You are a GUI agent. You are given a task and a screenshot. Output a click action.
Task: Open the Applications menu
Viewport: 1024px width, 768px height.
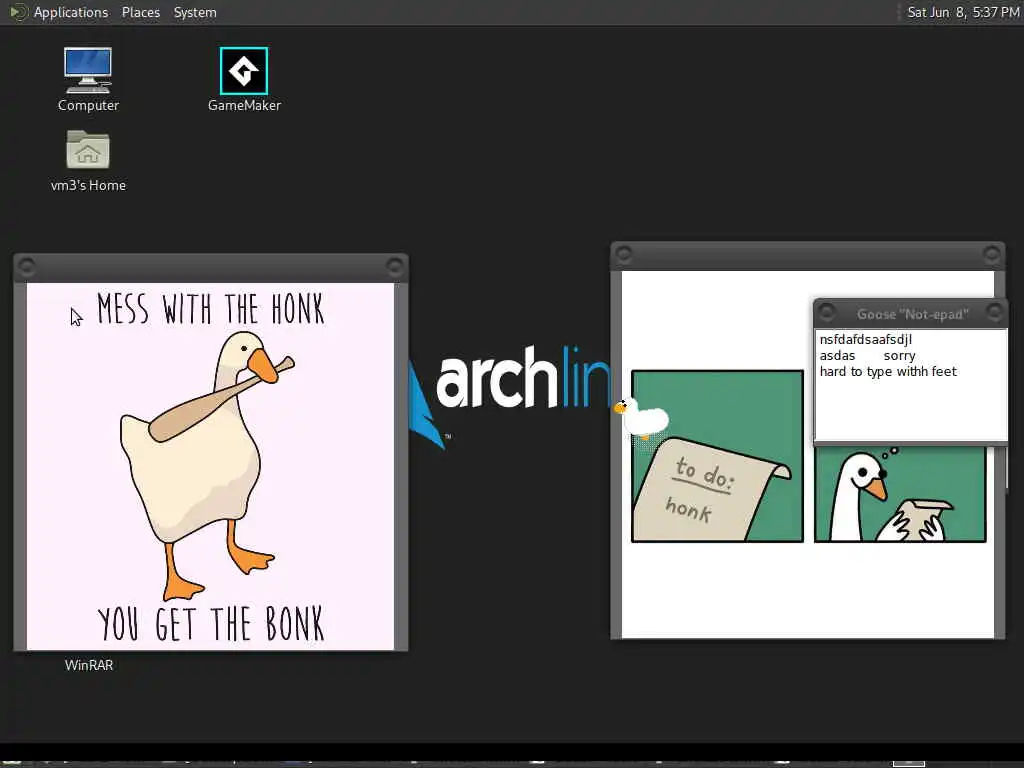click(x=71, y=12)
